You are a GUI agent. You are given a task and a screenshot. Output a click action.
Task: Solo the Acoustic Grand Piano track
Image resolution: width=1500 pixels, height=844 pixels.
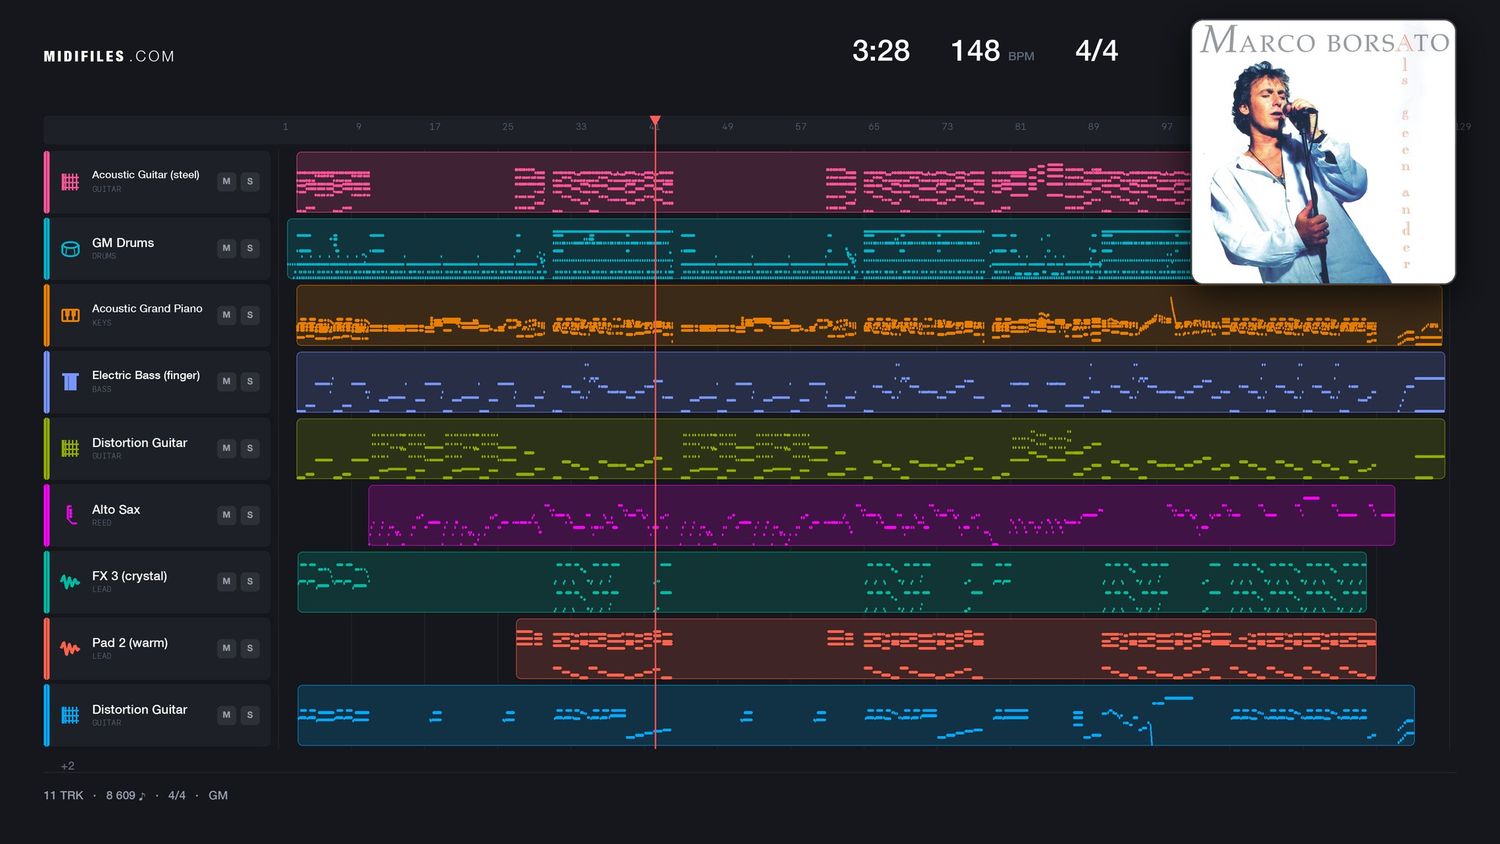(250, 315)
